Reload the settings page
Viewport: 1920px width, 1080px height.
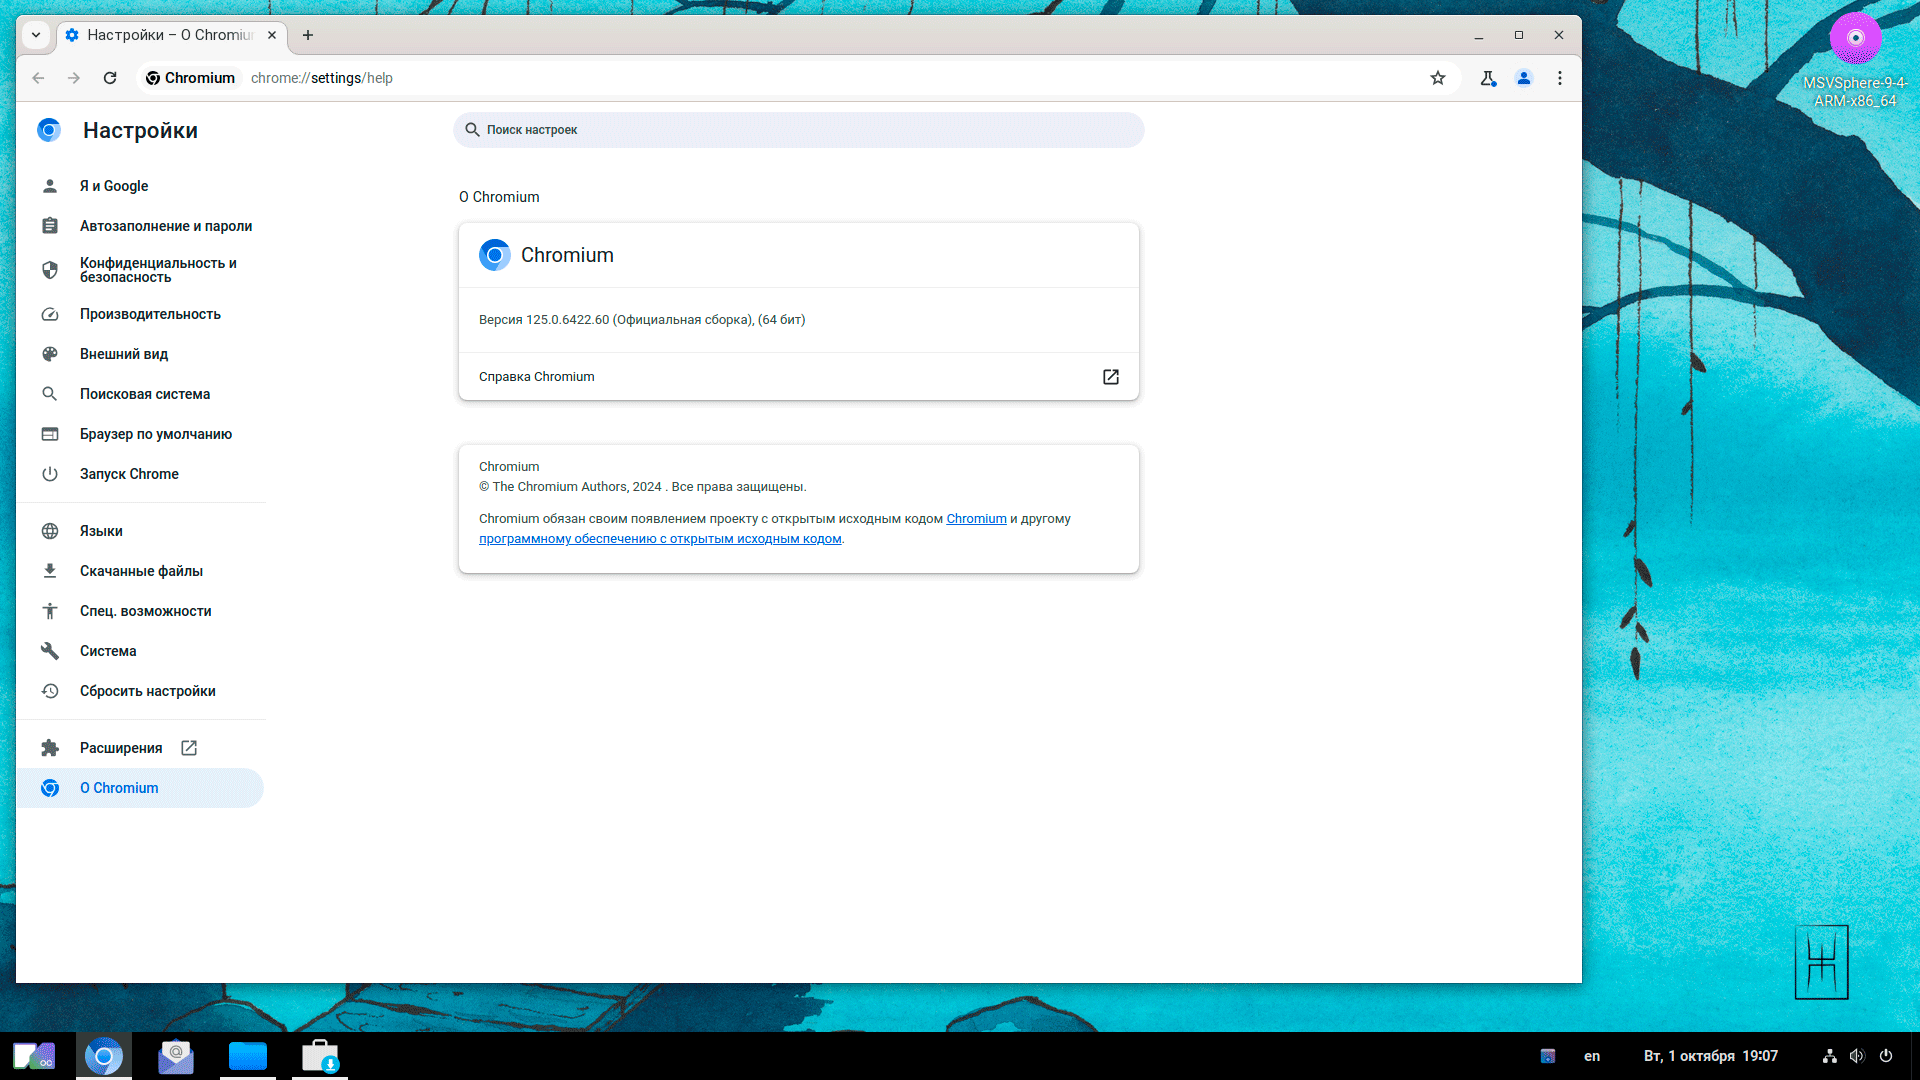(x=110, y=78)
